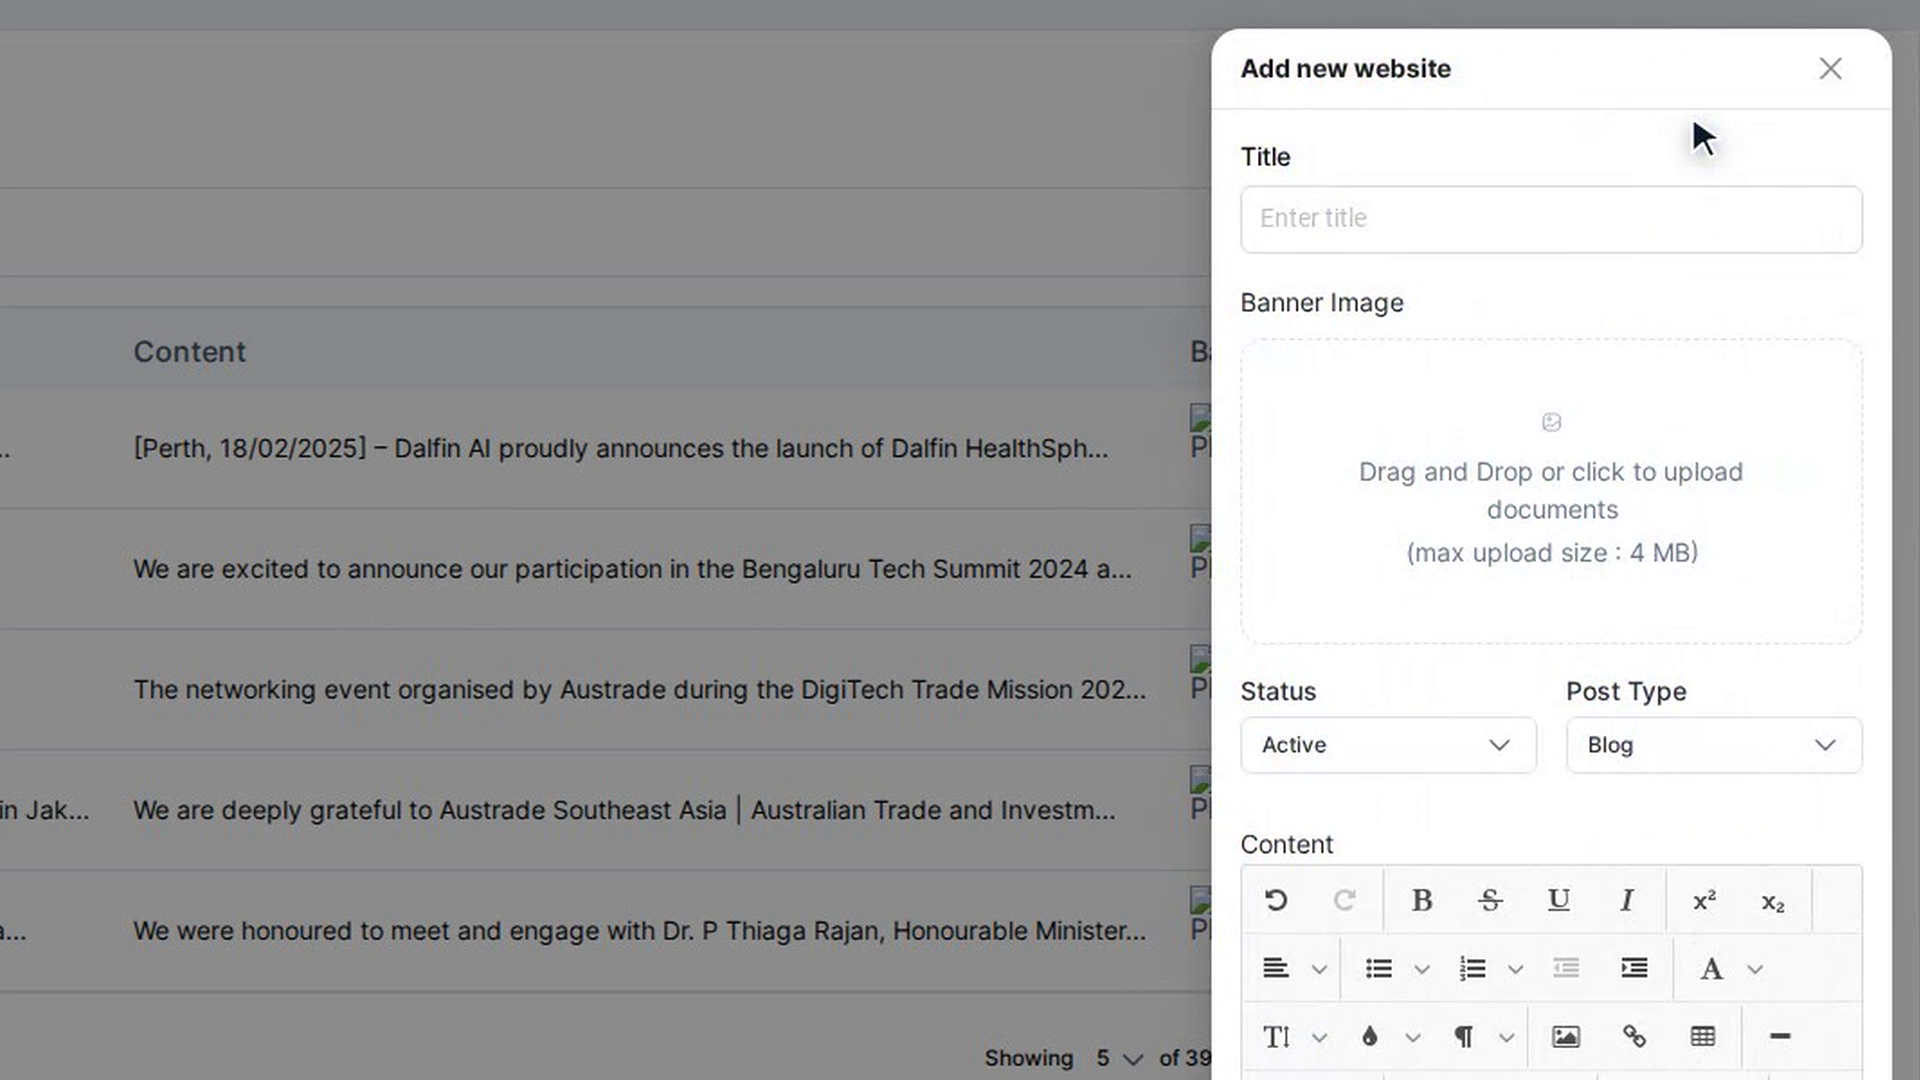Insert an unordered bullet list
This screenshot has width=1920, height=1080.
1379,968
